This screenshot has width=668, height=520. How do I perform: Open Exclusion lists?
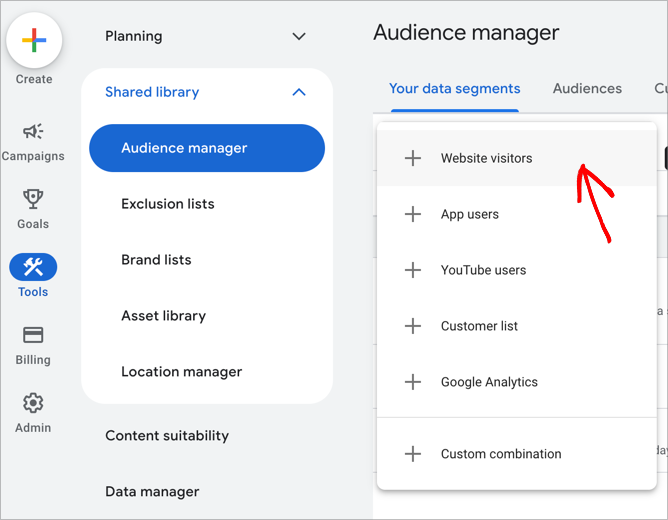[168, 204]
